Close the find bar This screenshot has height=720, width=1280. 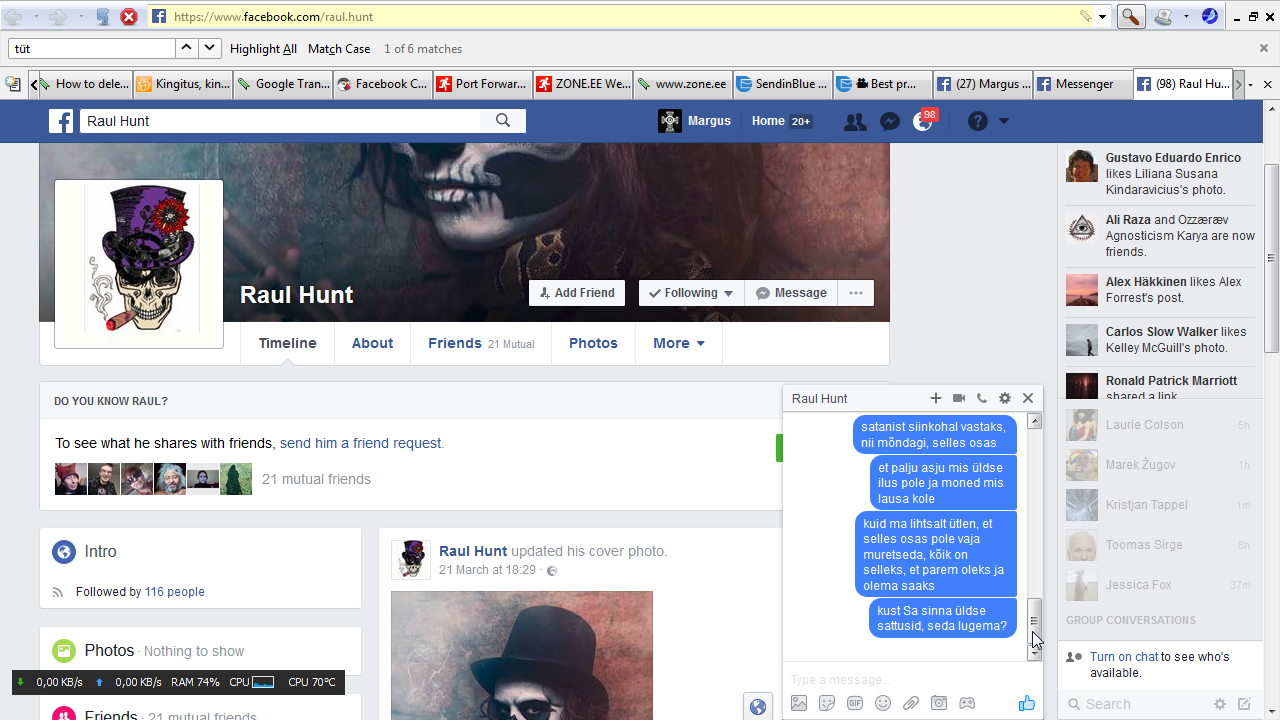(x=1264, y=48)
